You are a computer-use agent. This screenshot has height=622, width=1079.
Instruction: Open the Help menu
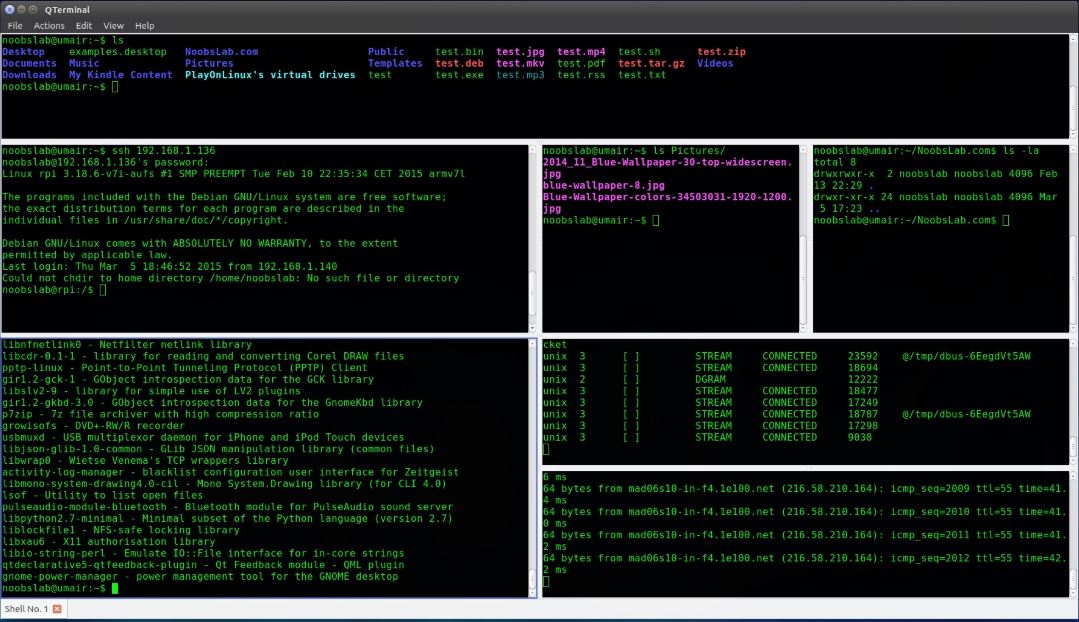[x=145, y=25]
